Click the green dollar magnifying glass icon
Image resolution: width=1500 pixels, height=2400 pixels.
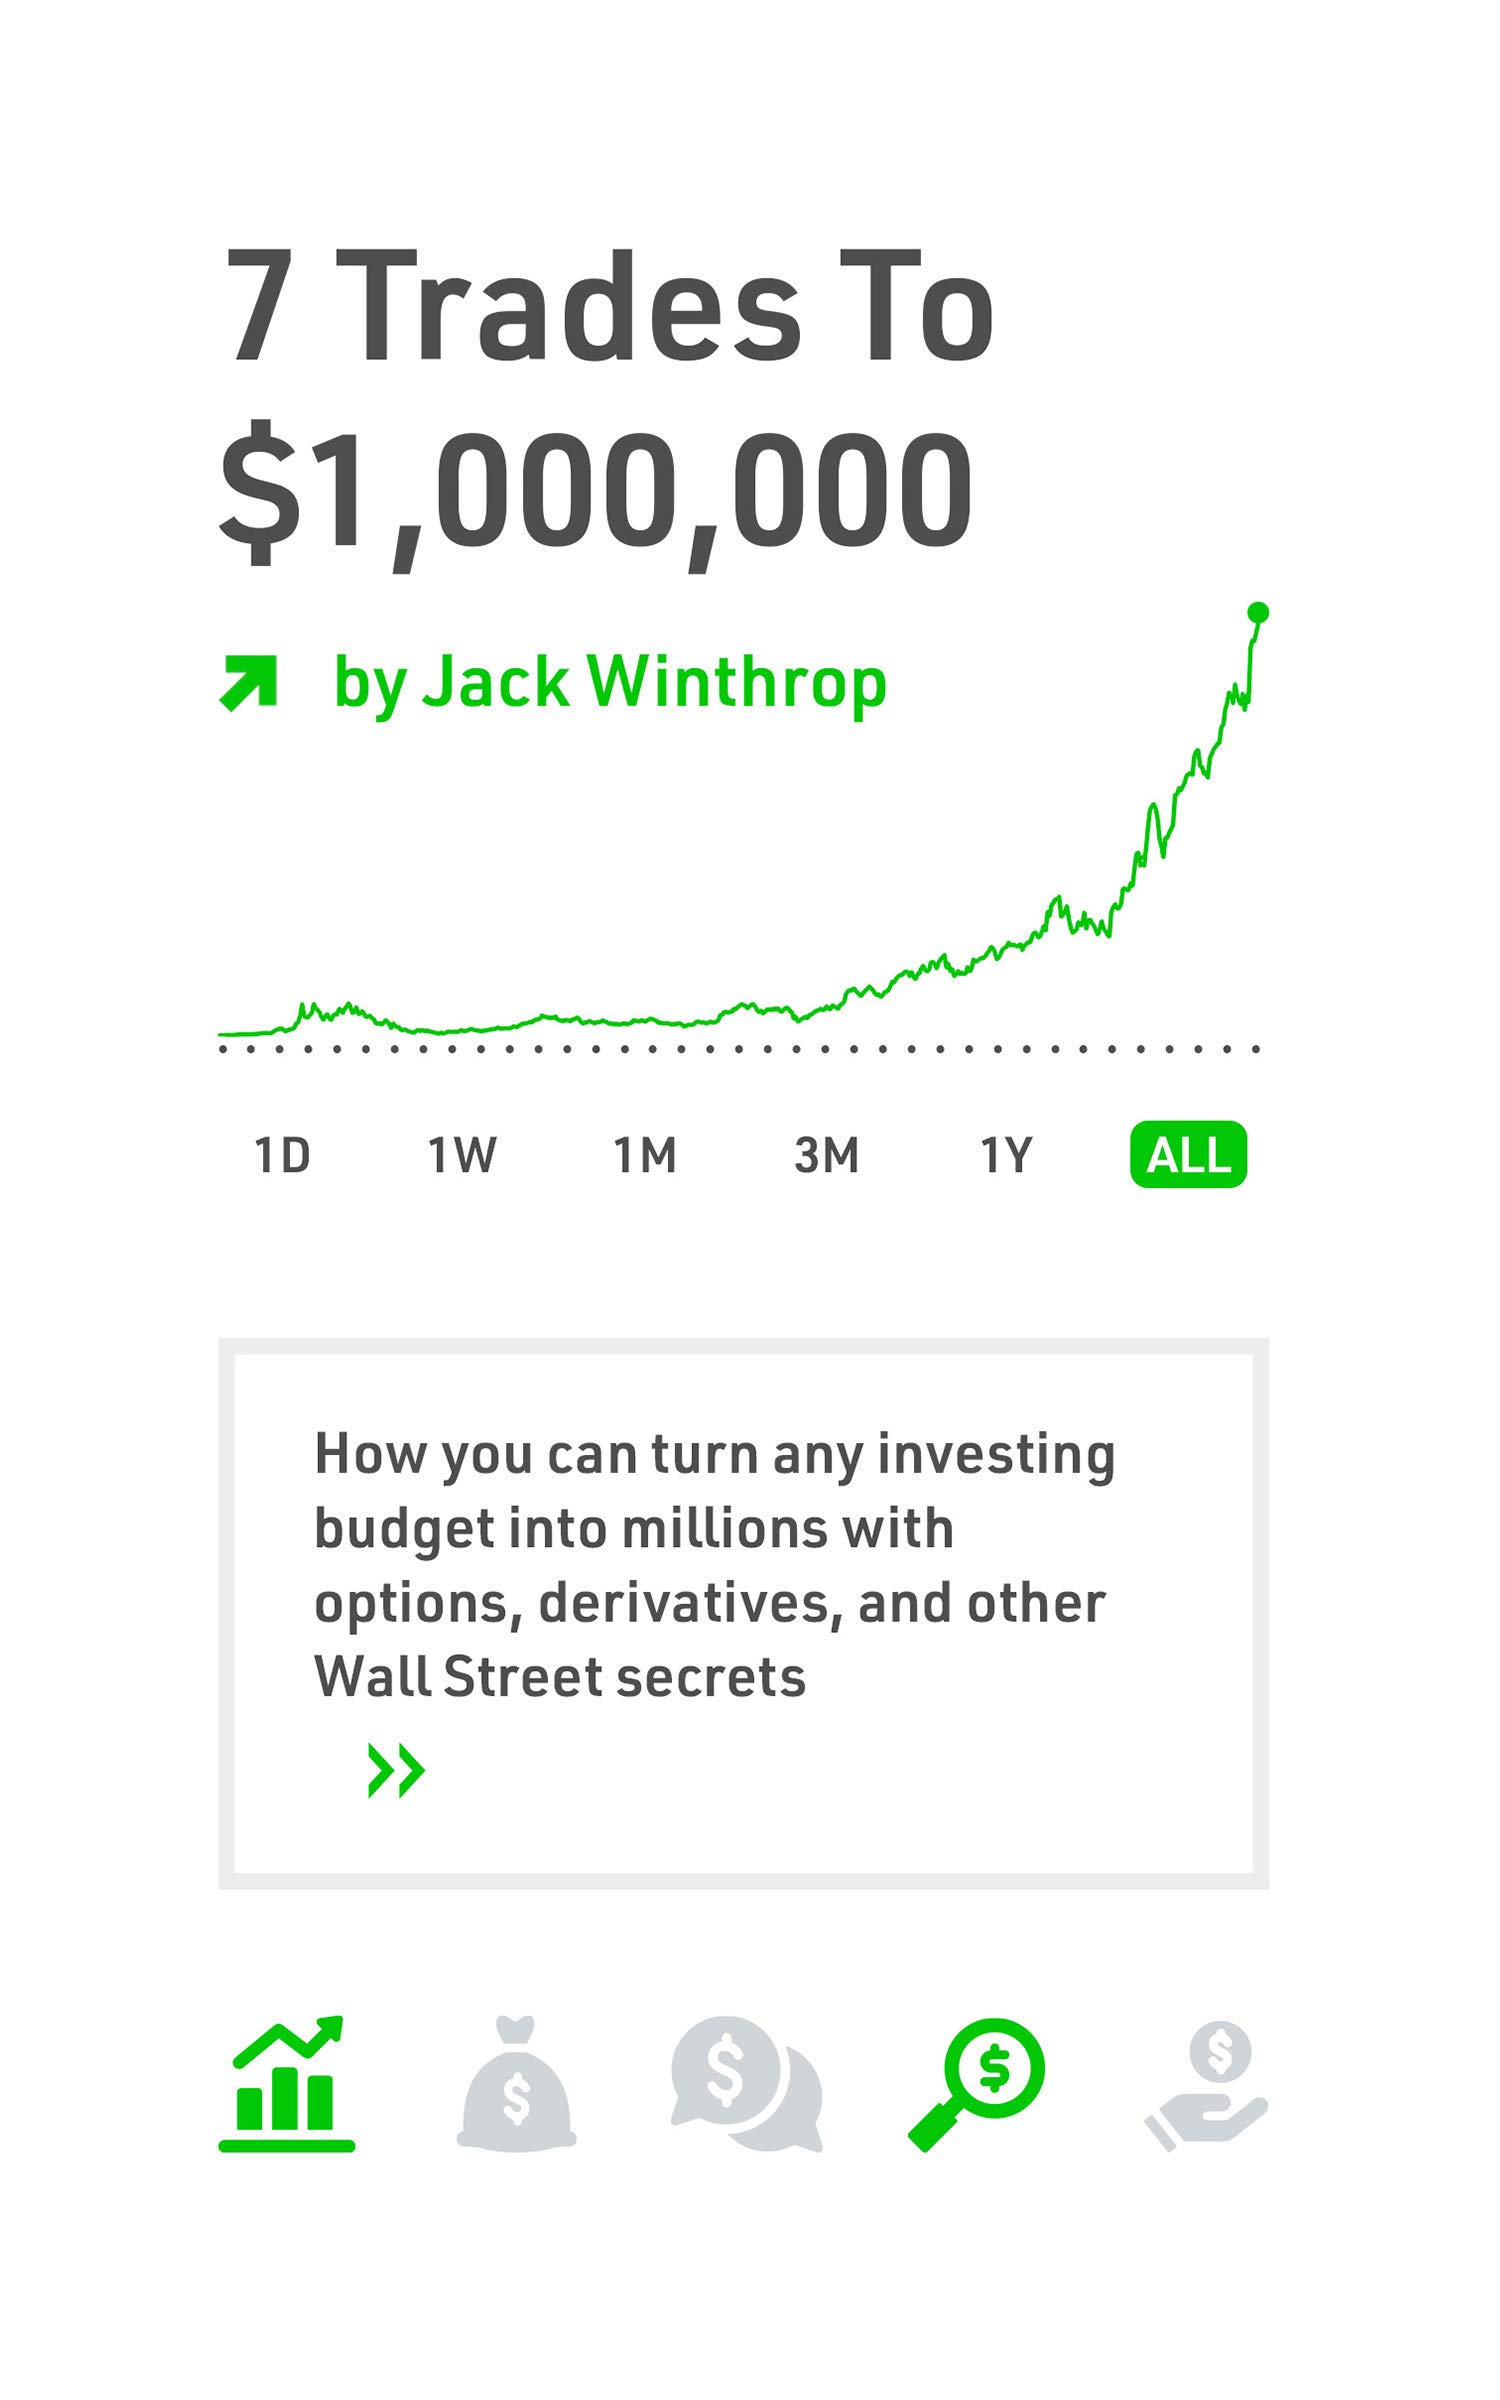977,2084
